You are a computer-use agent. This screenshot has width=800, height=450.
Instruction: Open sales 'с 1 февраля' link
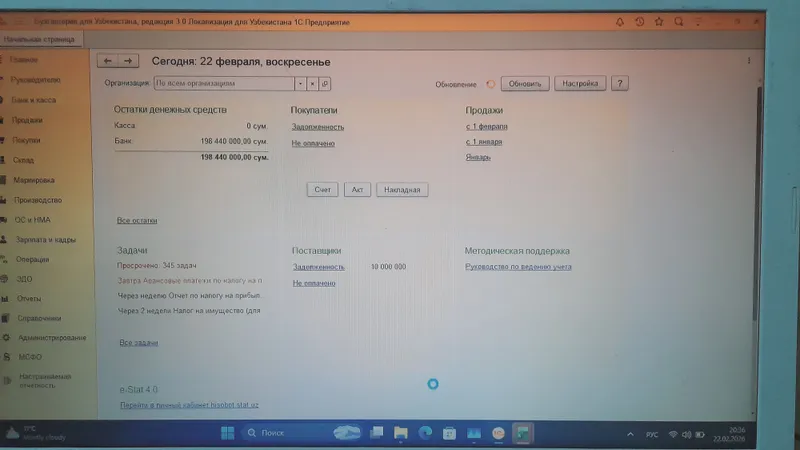(486, 127)
